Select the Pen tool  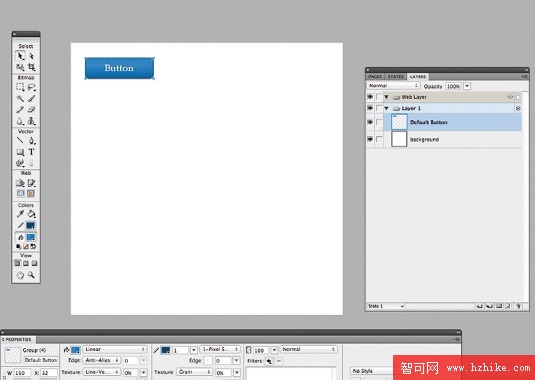tap(31, 141)
